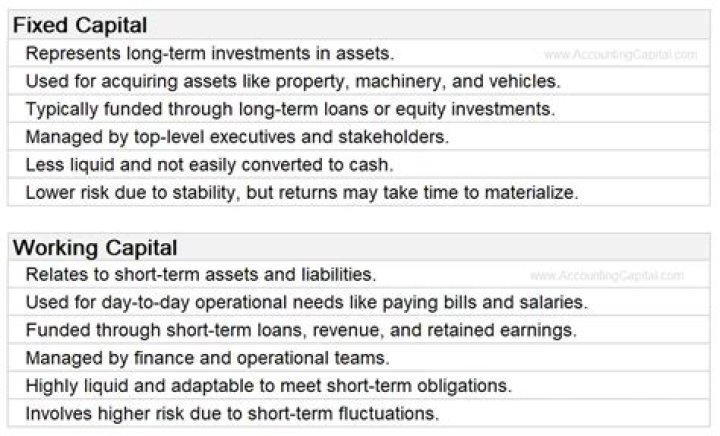Click the Working Capital table heading
The height and width of the screenshot is (436, 720).
click(95, 247)
